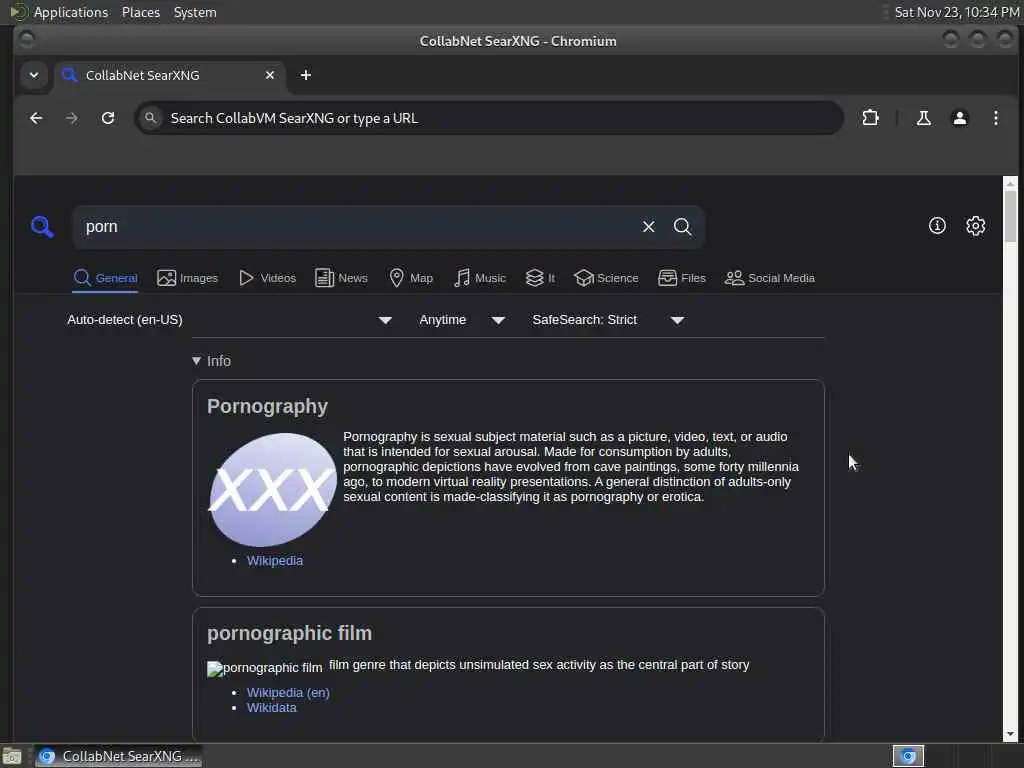Open the browser profile avatar icon

959,118
